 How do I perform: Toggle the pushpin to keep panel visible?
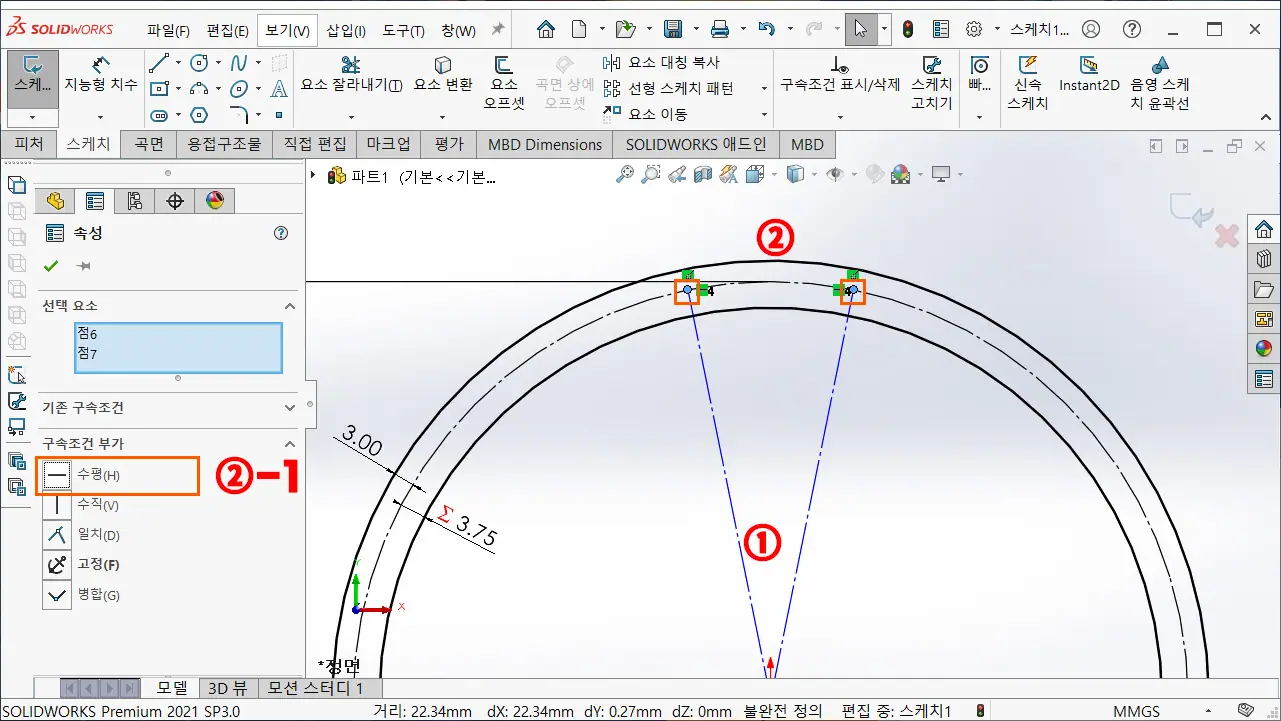(x=84, y=266)
